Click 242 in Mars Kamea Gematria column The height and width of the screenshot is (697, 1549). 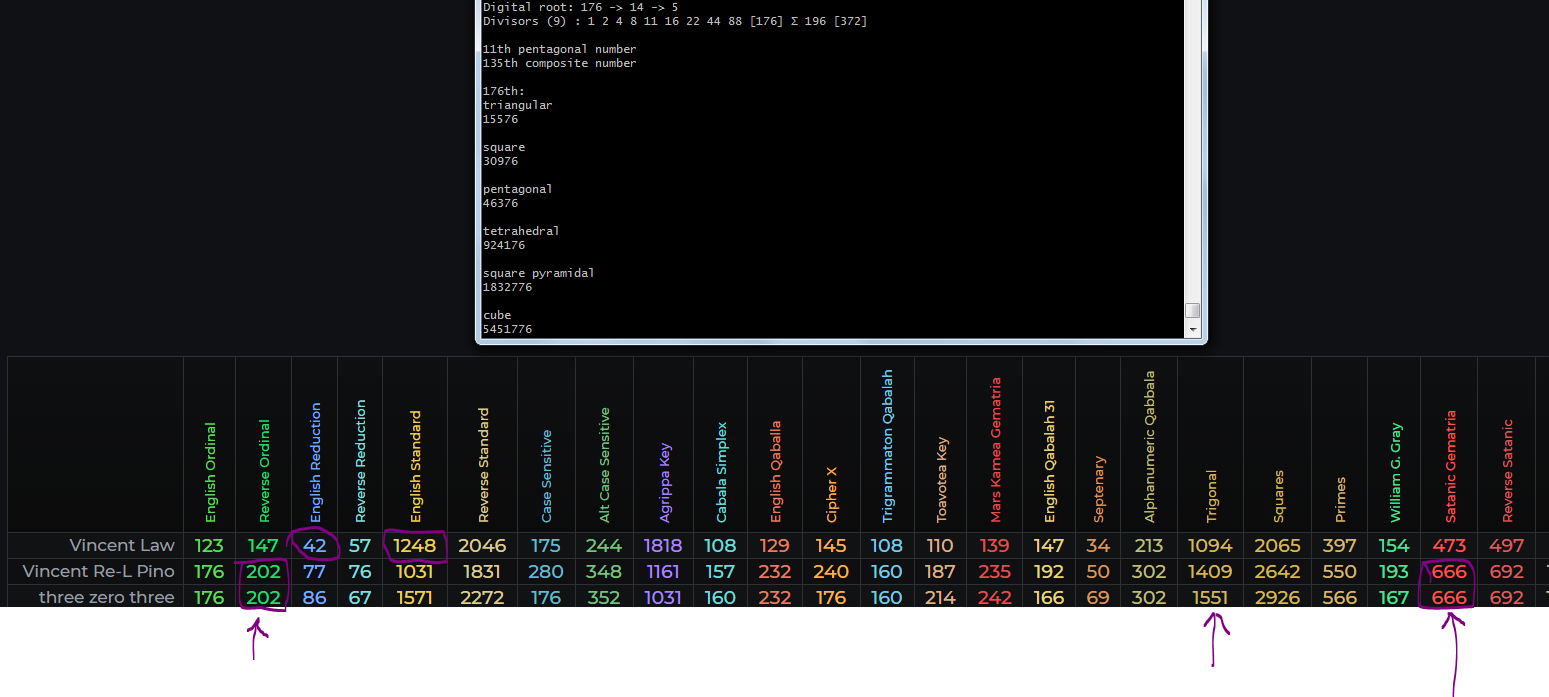[995, 598]
